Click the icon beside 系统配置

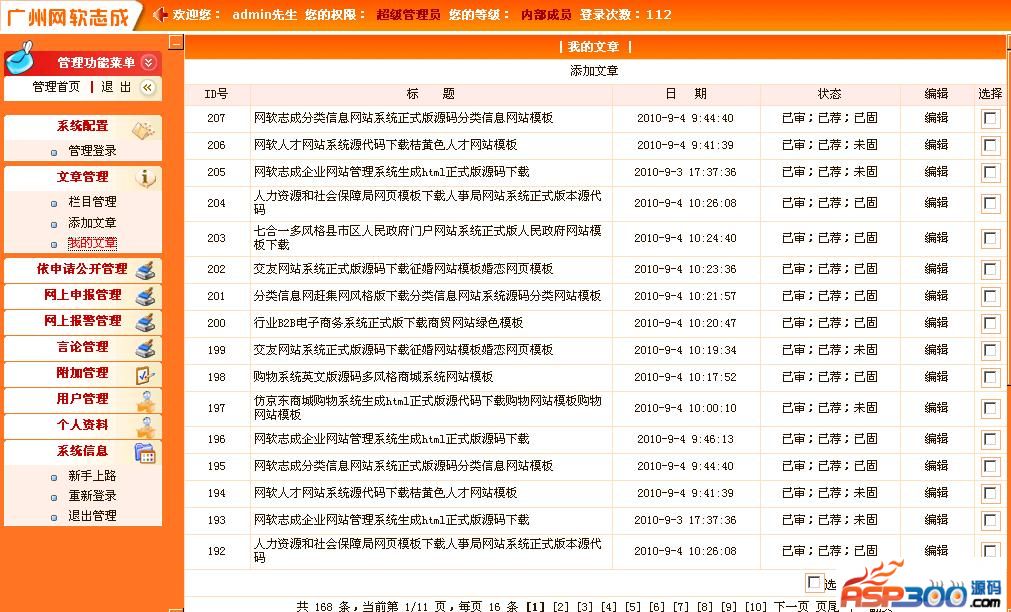[143, 130]
